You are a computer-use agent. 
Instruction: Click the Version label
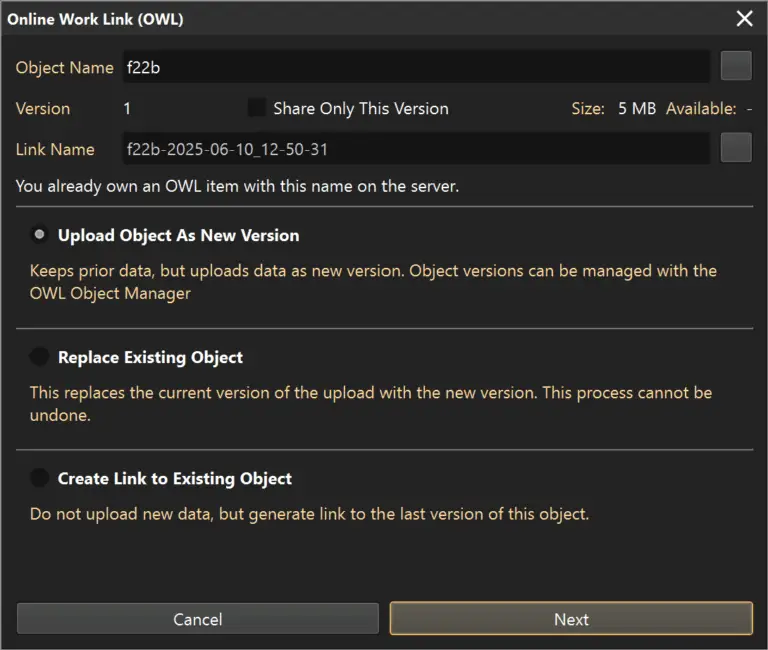click(x=43, y=108)
